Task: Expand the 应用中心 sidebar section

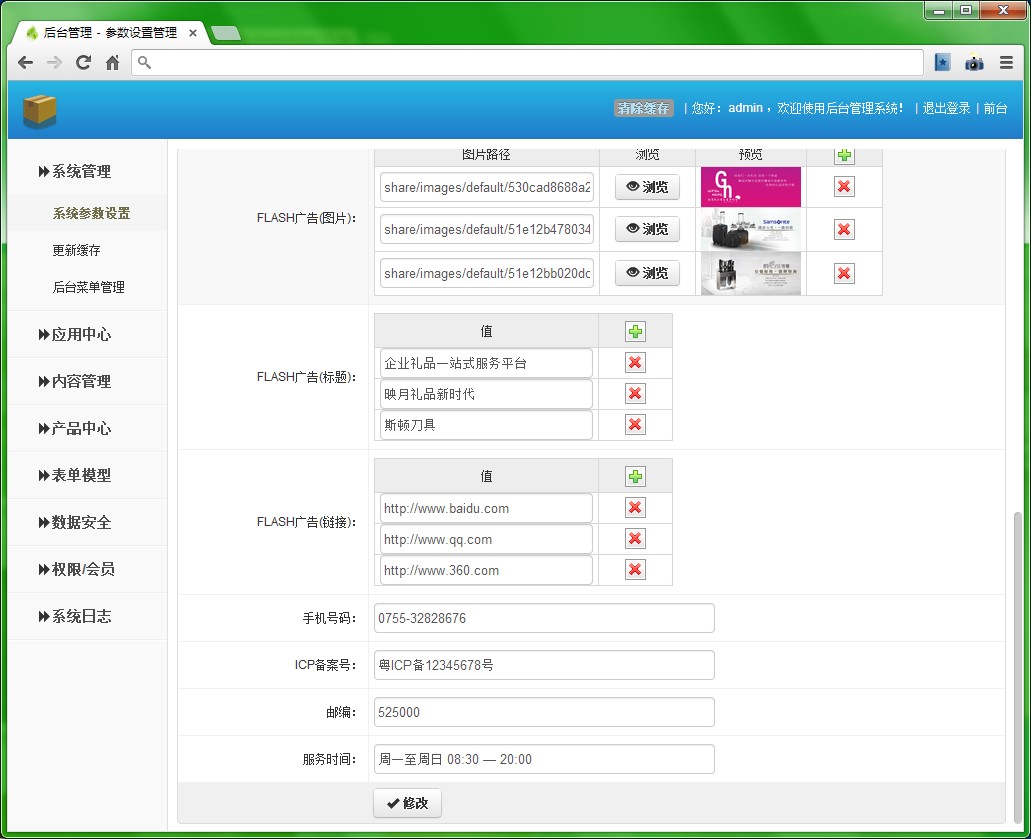Action: tap(82, 334)
